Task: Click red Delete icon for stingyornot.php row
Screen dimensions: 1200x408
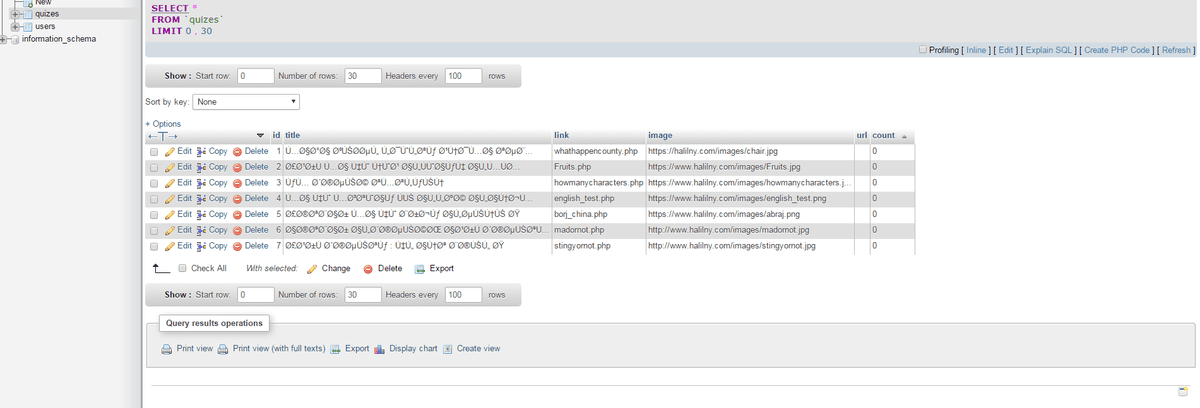Action: (237, 245)
